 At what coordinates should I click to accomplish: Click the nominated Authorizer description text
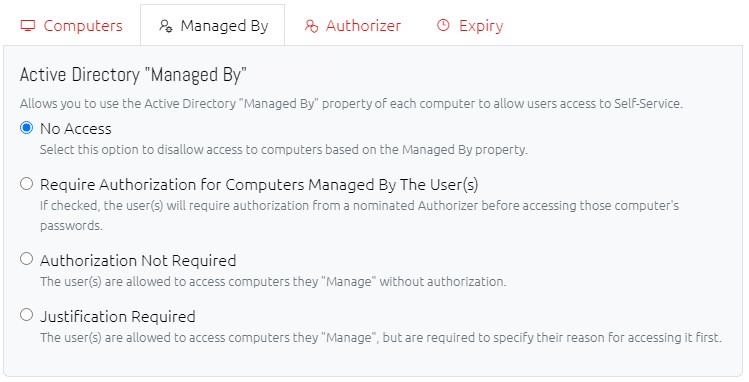click(359, 215)
